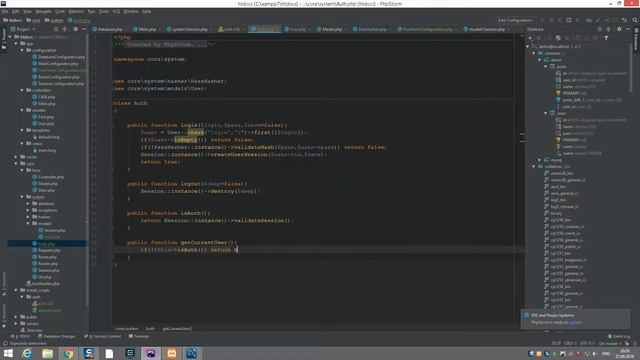Click the synchronize icon in Database toolbar
The height and width of the screenshot is (360, 640).
(x=558, y=38)
